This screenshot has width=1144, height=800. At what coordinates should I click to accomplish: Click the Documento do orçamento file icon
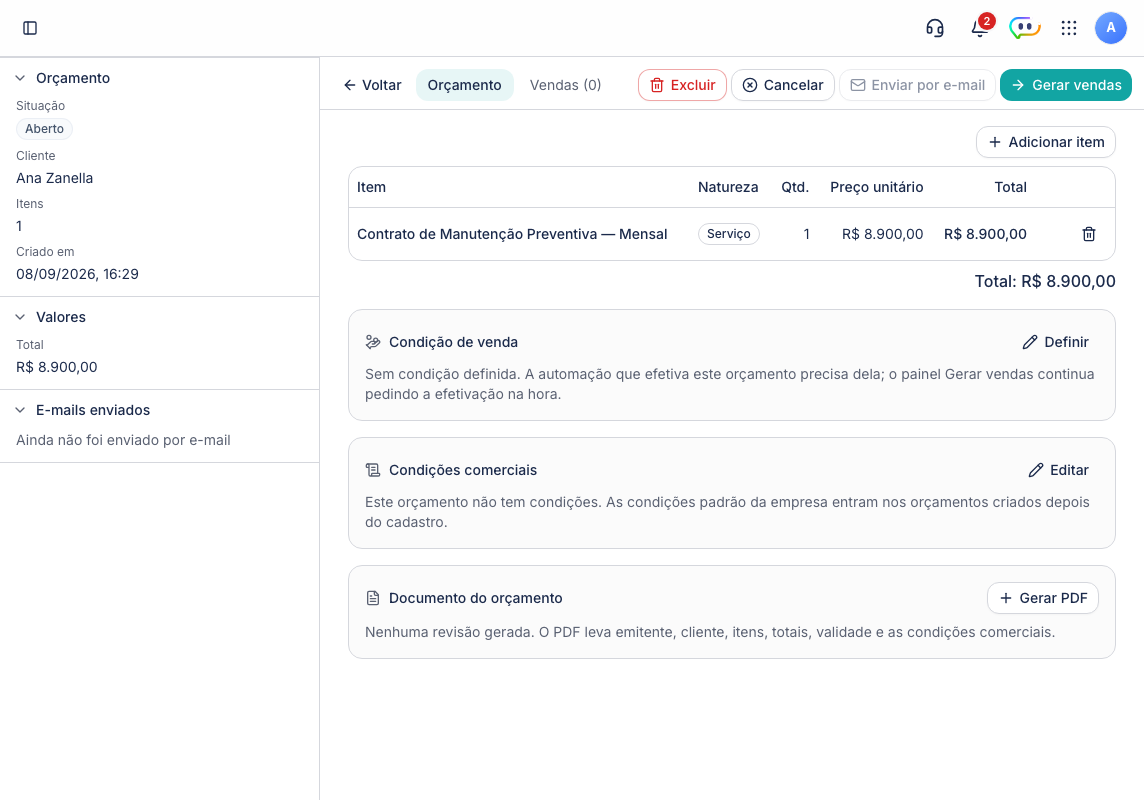(x=373, y=598)
